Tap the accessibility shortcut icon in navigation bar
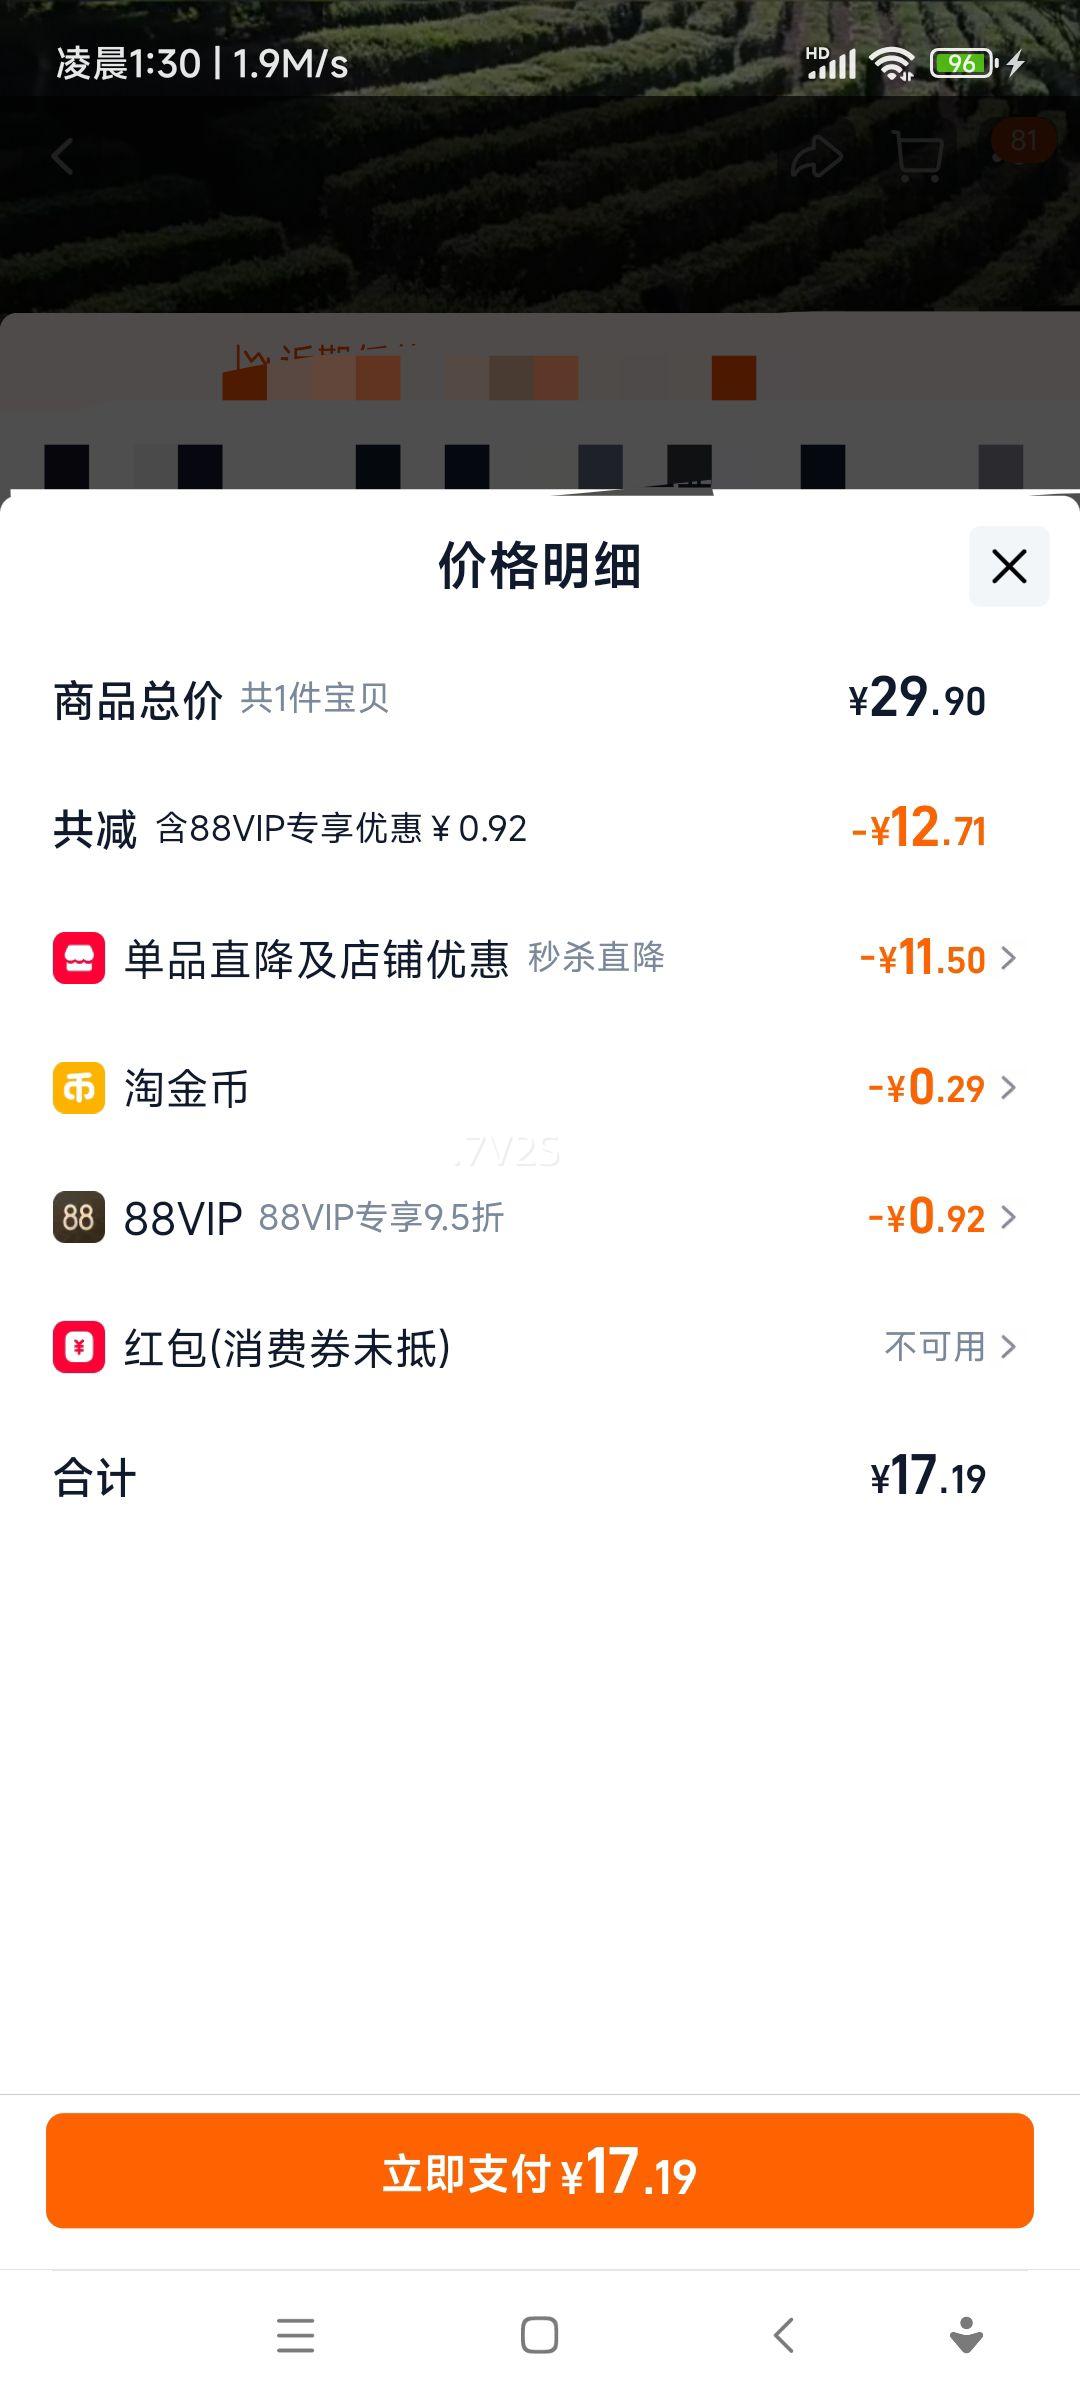Viewport: 1080px width, 2400px height. pos(966,2335)
